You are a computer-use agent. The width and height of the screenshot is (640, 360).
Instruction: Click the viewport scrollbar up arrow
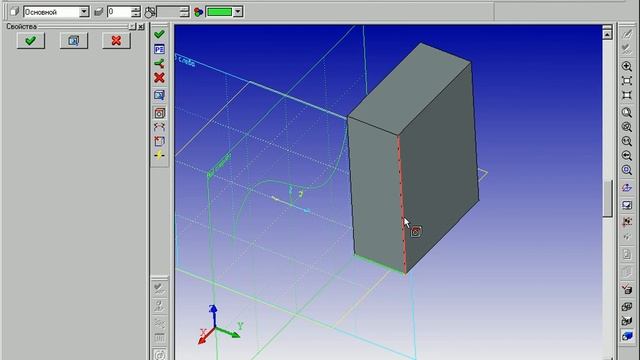[x=607, y=36]
